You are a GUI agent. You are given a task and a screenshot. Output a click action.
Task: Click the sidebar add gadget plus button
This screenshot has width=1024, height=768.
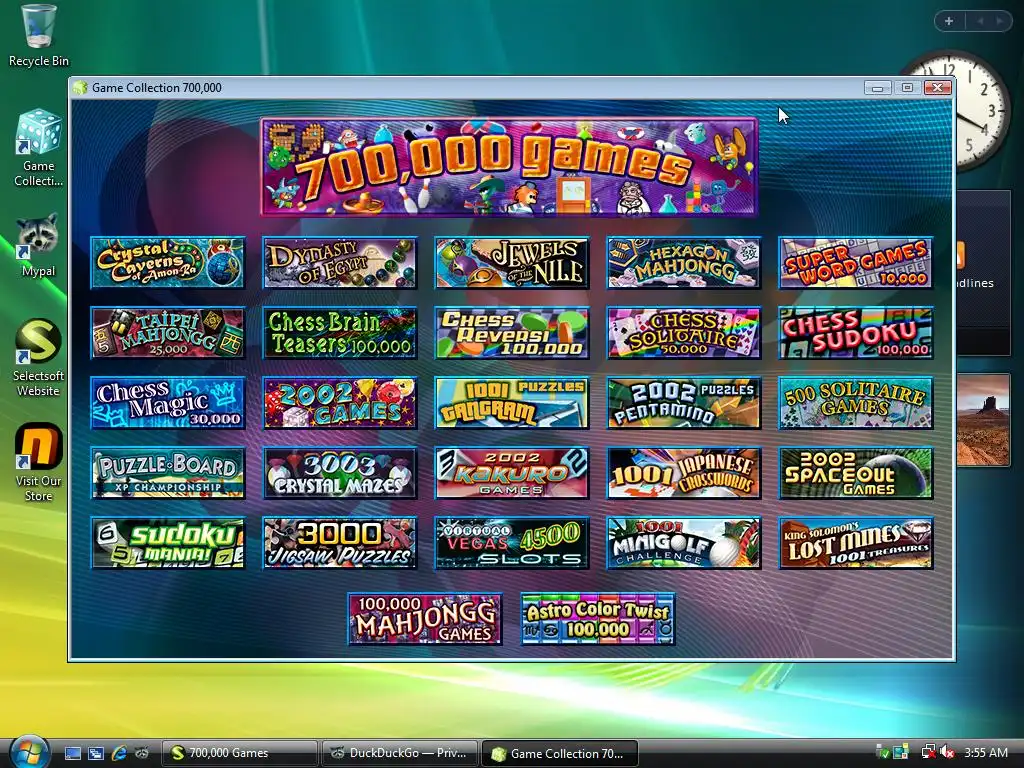pos(949,21)
